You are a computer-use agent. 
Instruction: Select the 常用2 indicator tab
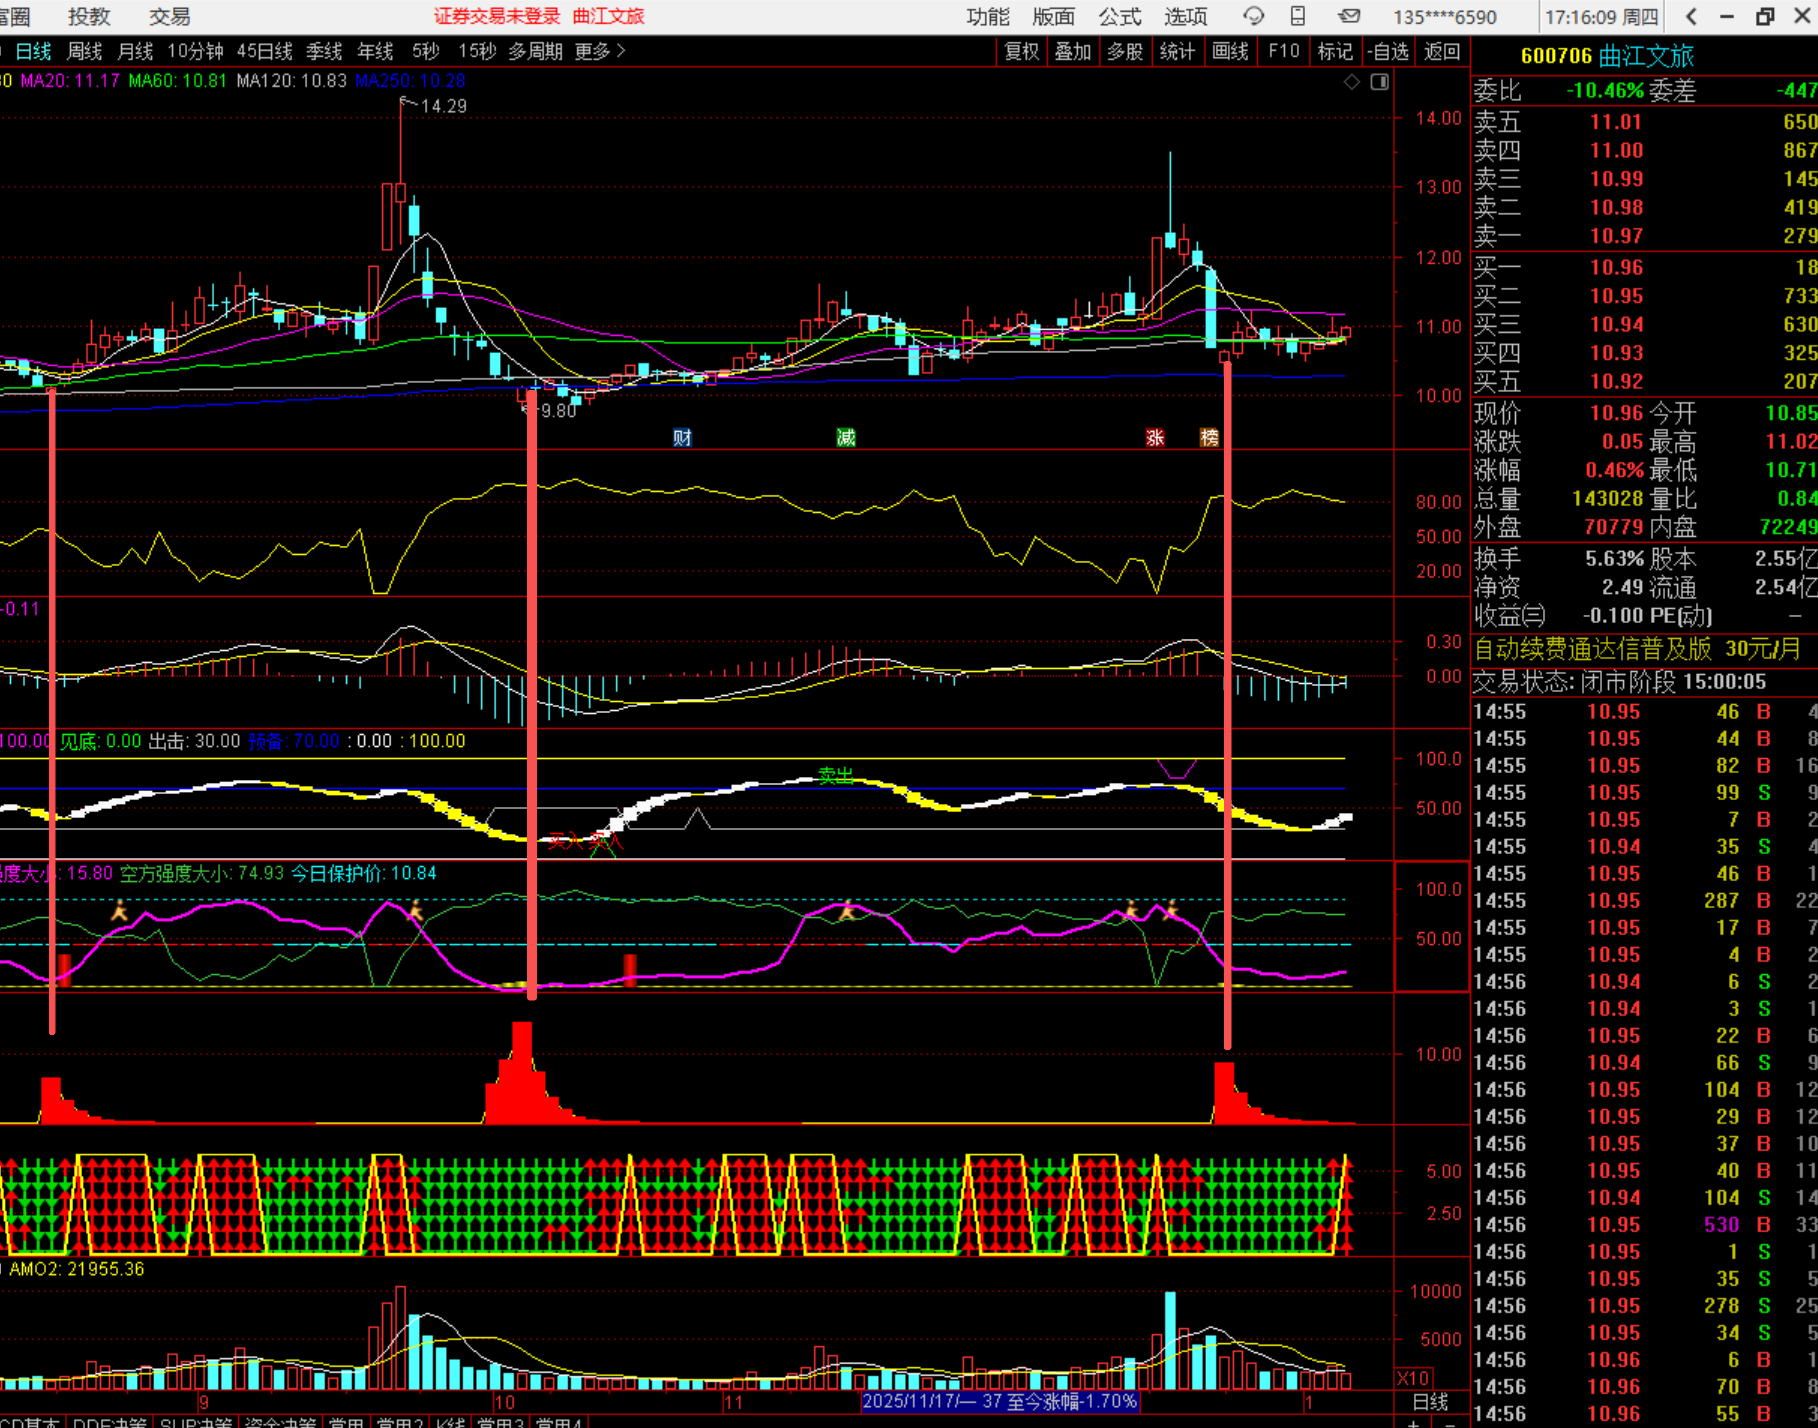400,1422
